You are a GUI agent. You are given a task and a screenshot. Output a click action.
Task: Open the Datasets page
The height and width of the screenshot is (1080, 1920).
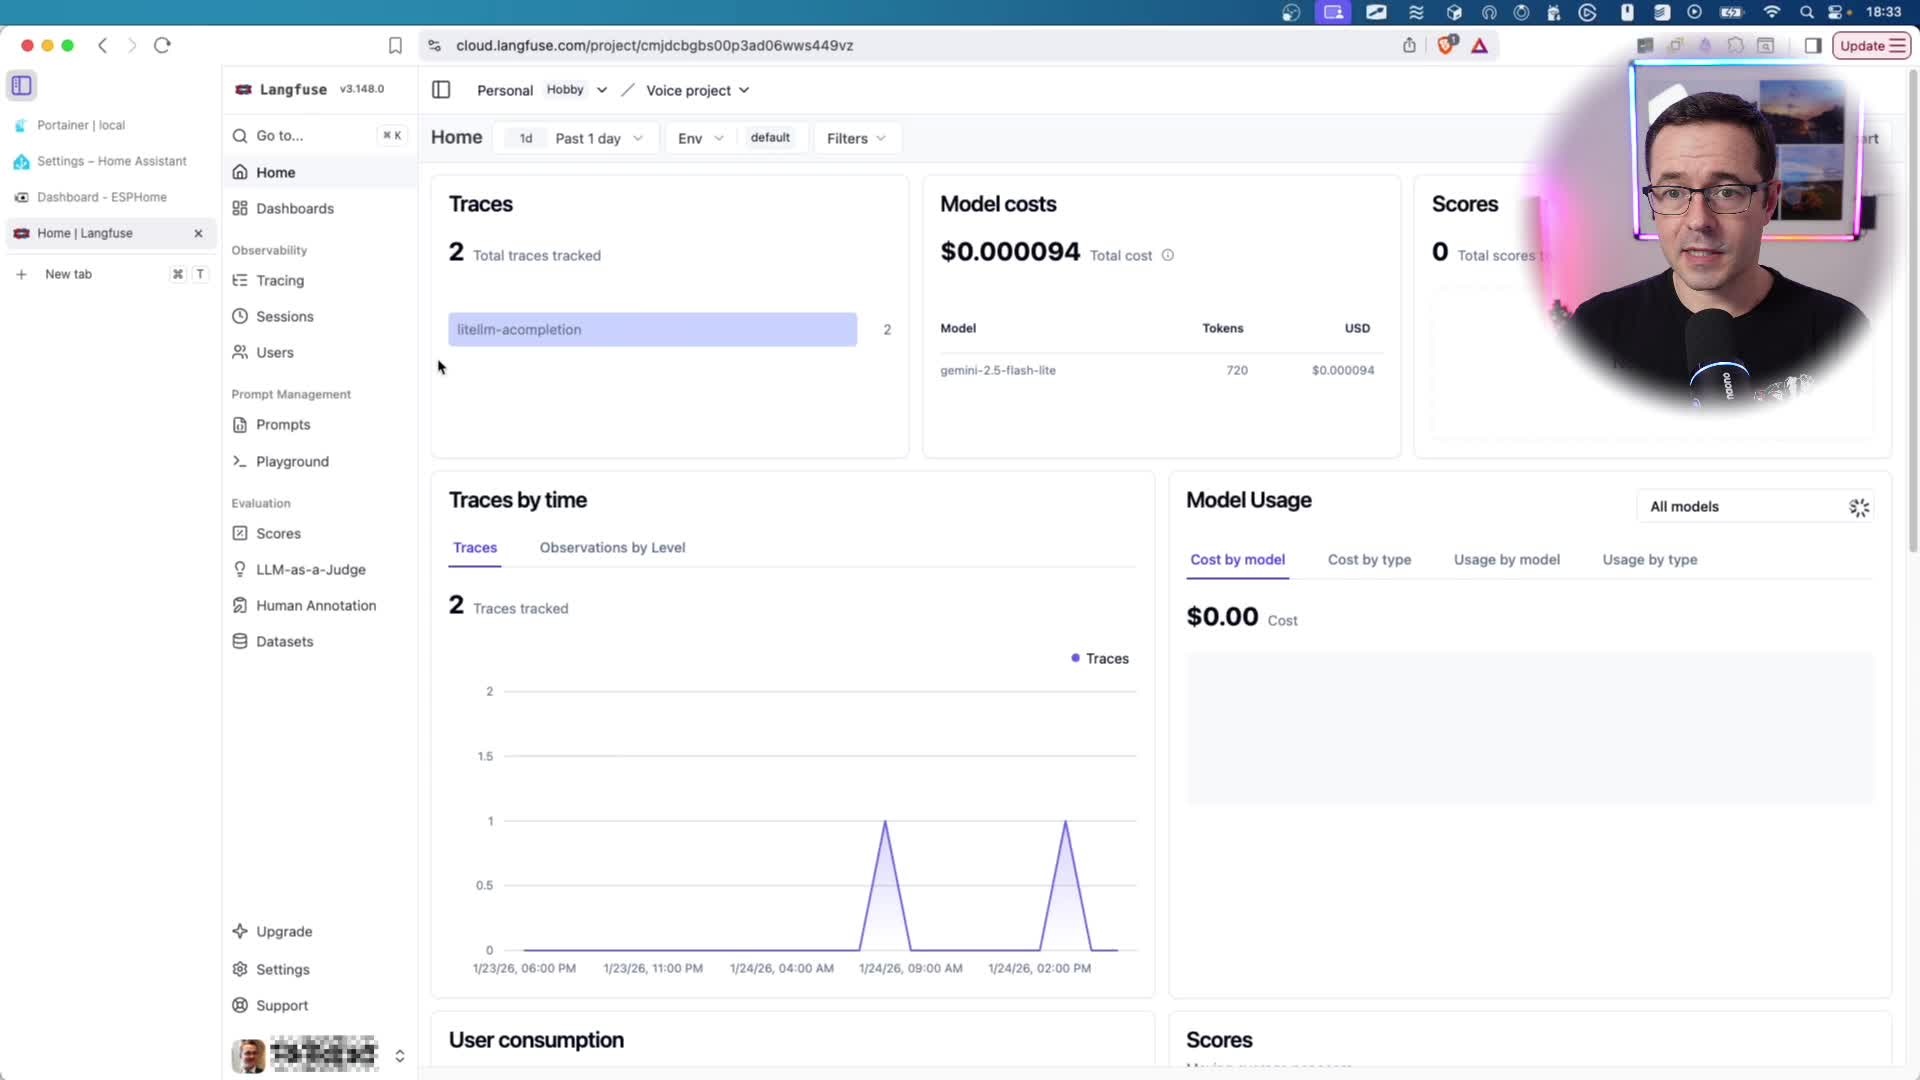pos(284,642)
